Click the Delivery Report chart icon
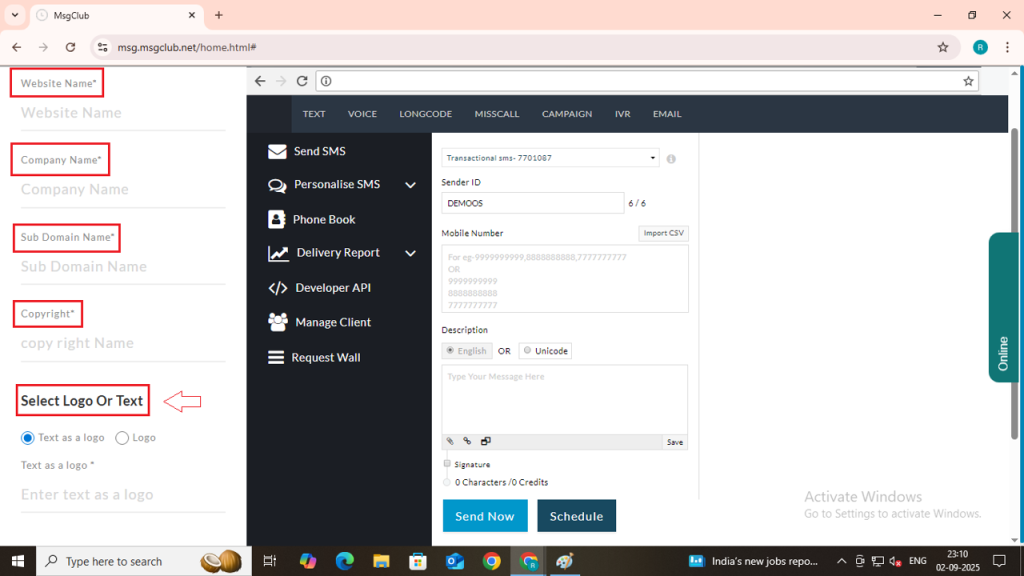 (278, 253)
